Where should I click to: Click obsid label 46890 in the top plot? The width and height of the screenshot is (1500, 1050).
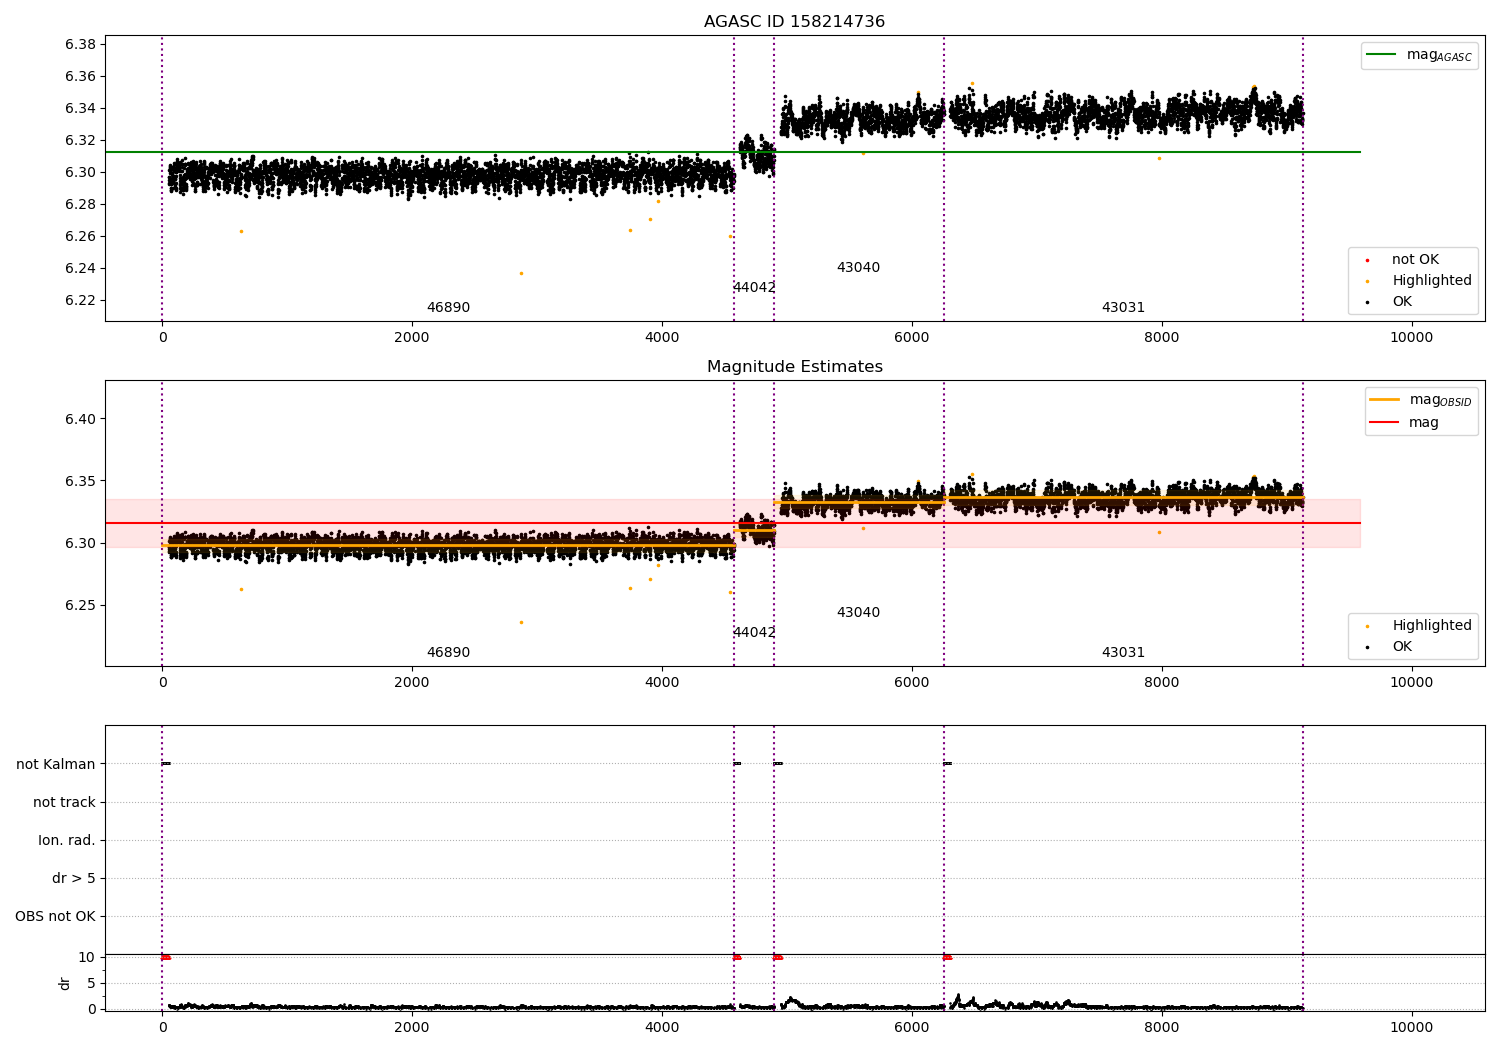coord(448,308)
